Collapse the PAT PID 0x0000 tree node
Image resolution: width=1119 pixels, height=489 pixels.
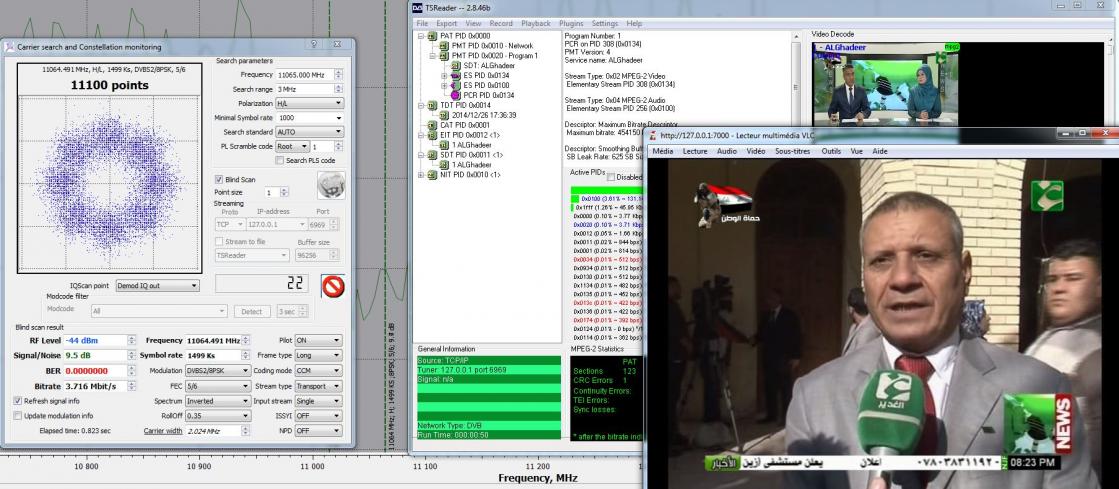click(421, 36)
